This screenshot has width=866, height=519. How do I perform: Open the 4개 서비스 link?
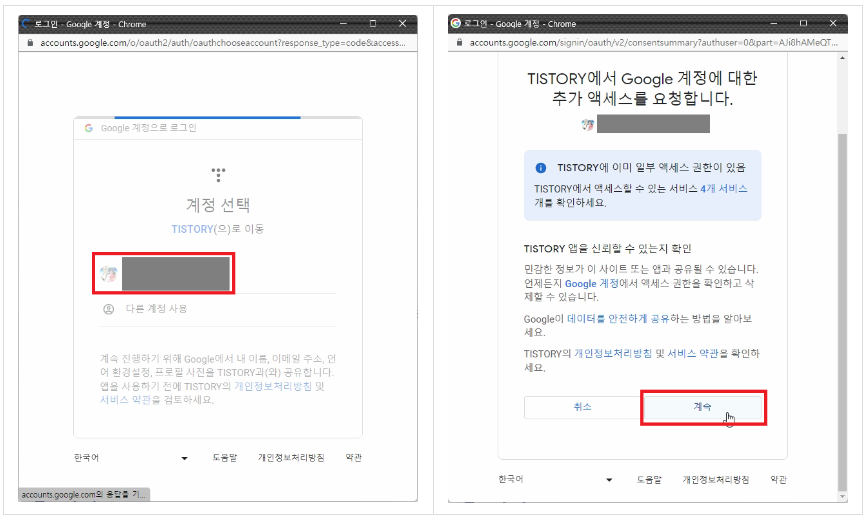click(x=724, y=189)
